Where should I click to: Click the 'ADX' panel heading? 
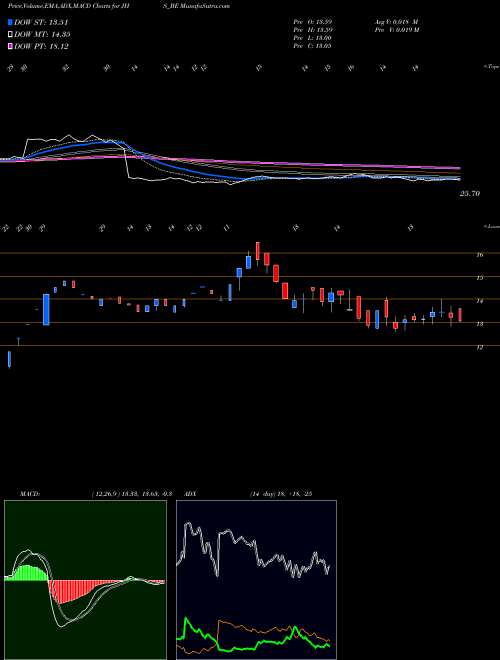[x=190, y=494]
